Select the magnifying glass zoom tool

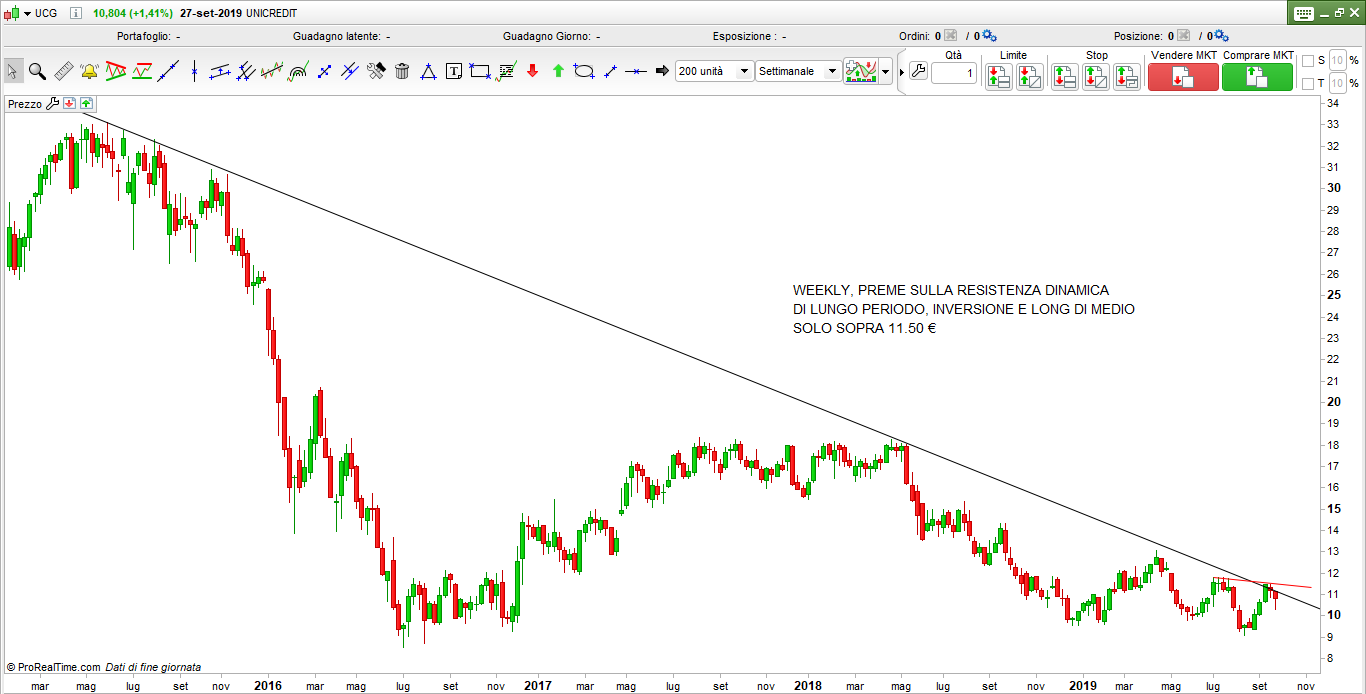tap(37, 71)
